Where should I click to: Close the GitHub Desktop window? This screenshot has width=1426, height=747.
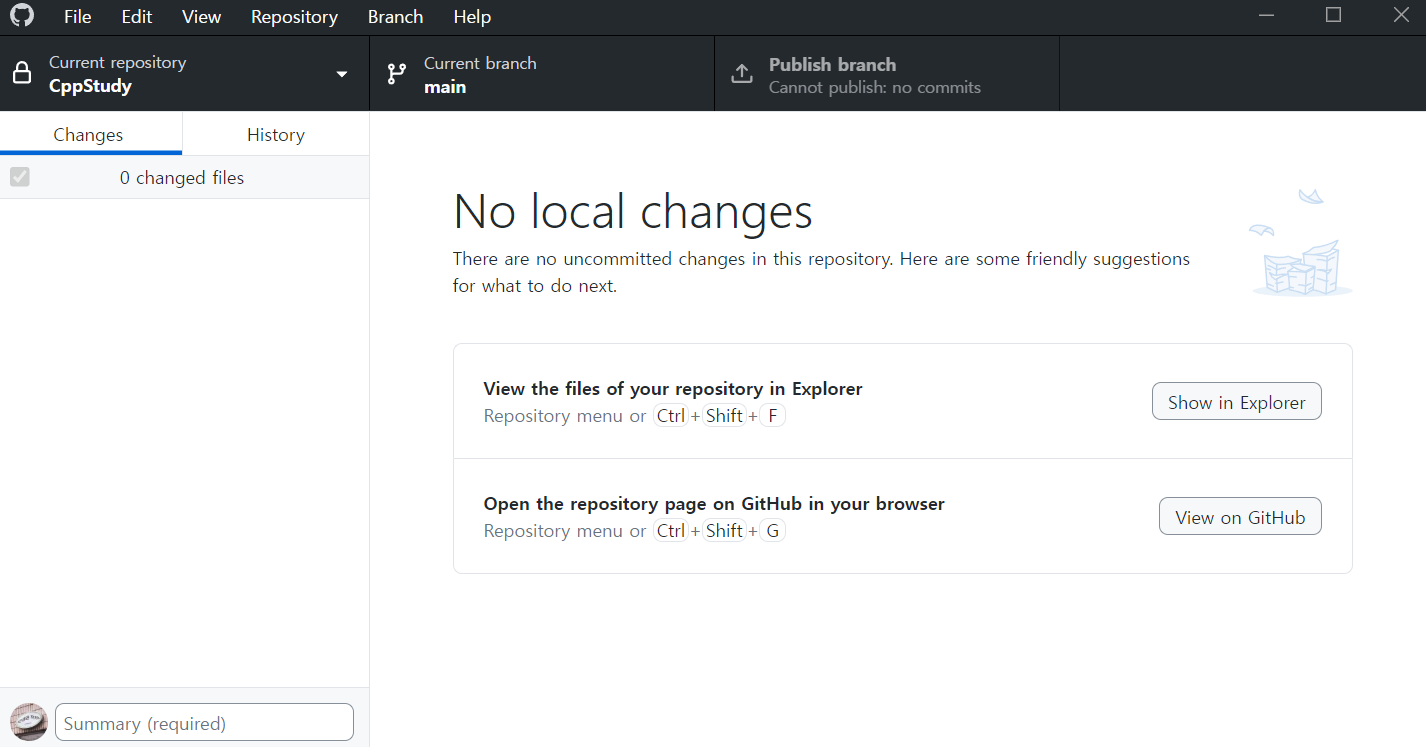(1400, 16)
